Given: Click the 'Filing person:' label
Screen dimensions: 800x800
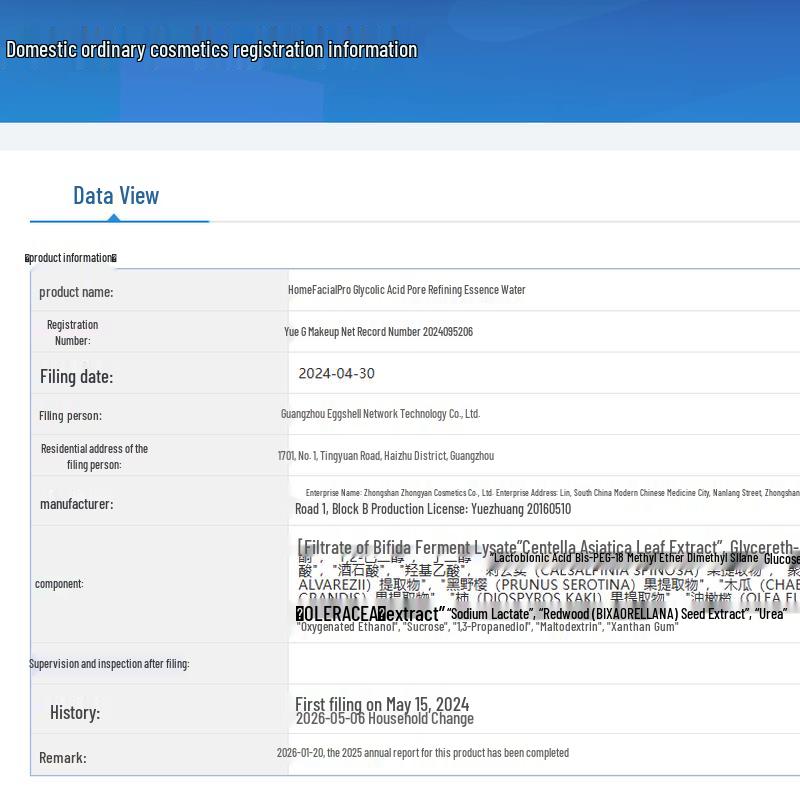Looking at the screenshot, I should click(70, 416).
